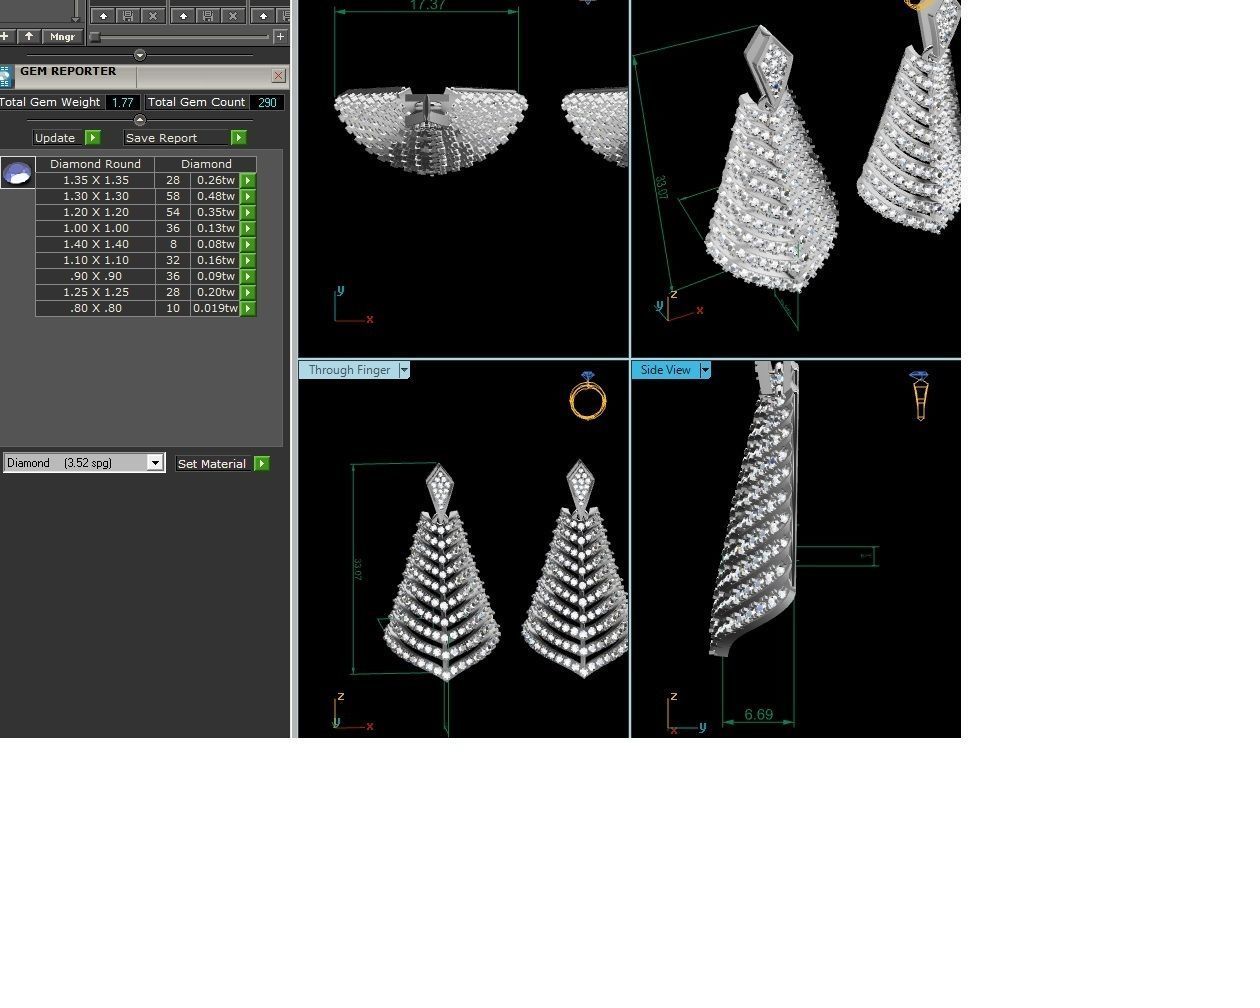This screenshot has height=1008, width=1260.
Task: Open the Mngr manager button
Action: [x=62, y=36]
